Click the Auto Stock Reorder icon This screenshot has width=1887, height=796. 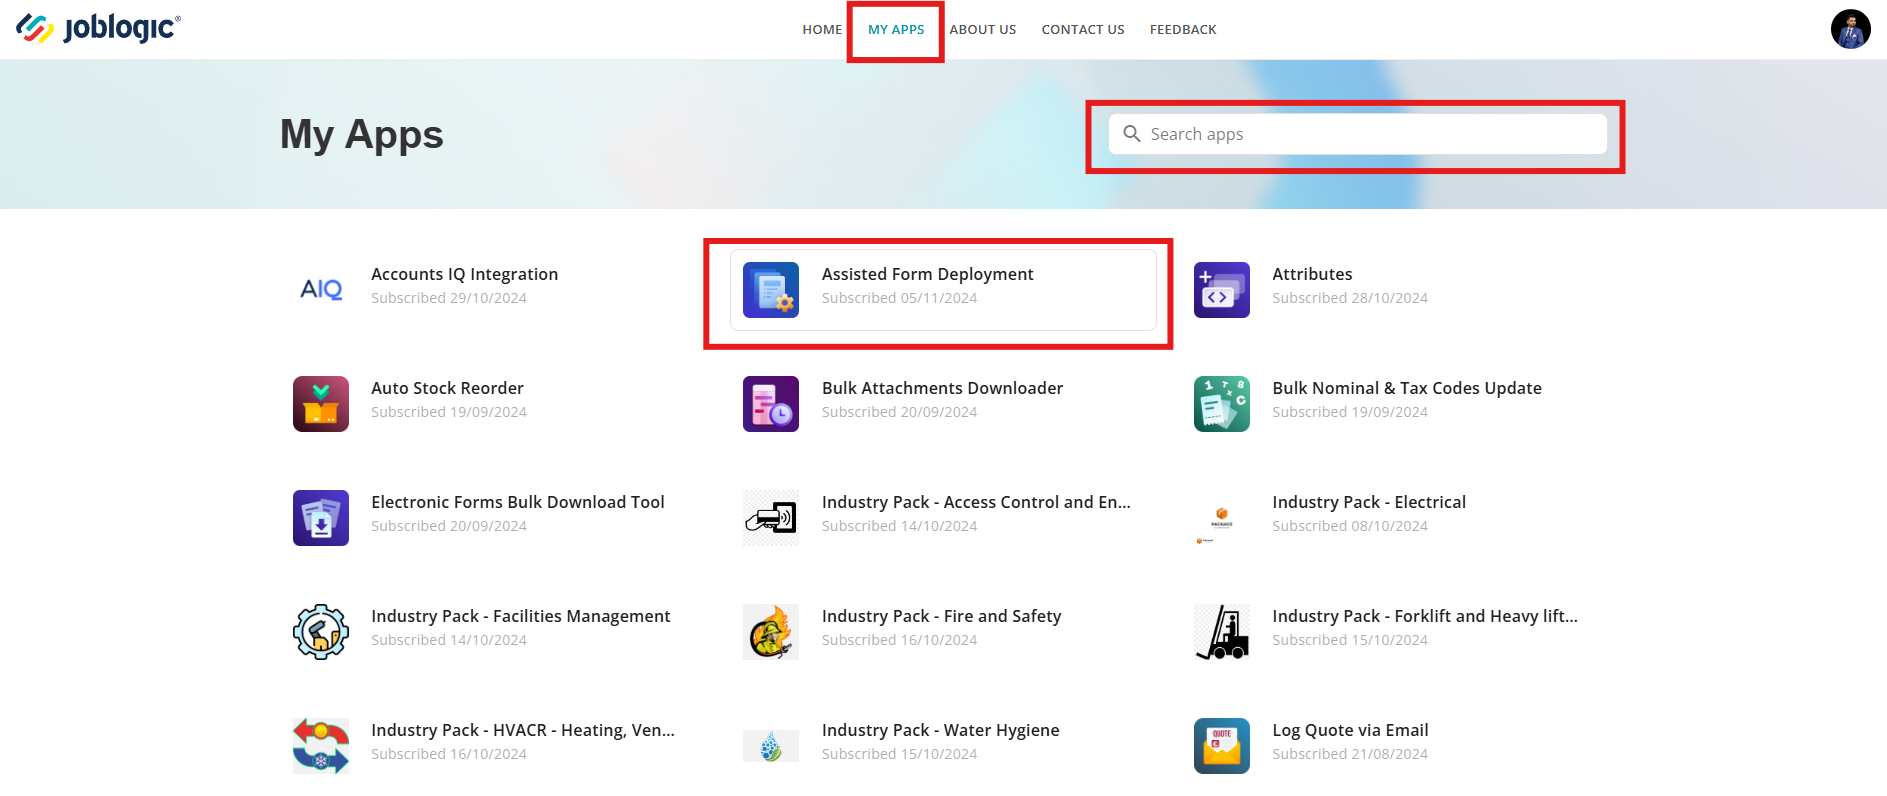tap(321, 404)
